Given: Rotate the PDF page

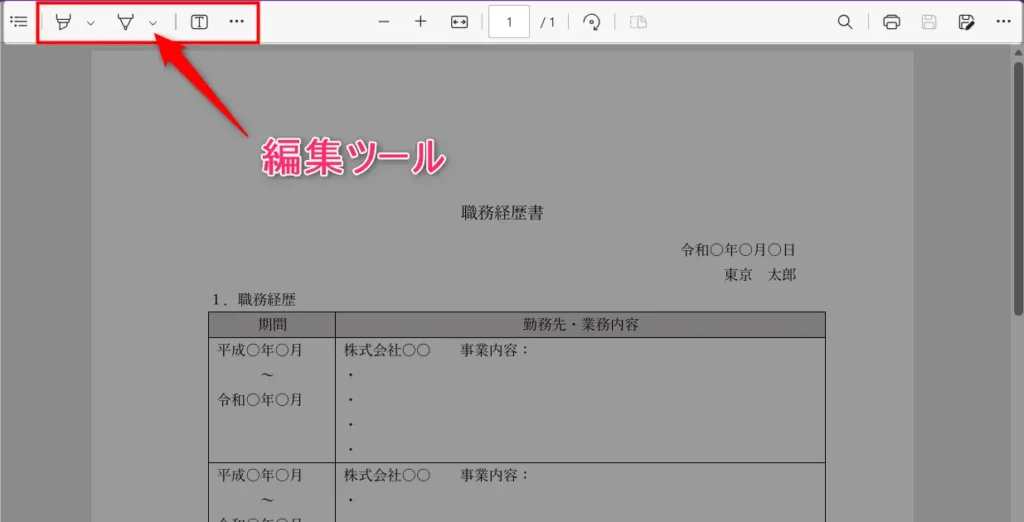Looking at the screenshot, I should click(x=591, y=22).
